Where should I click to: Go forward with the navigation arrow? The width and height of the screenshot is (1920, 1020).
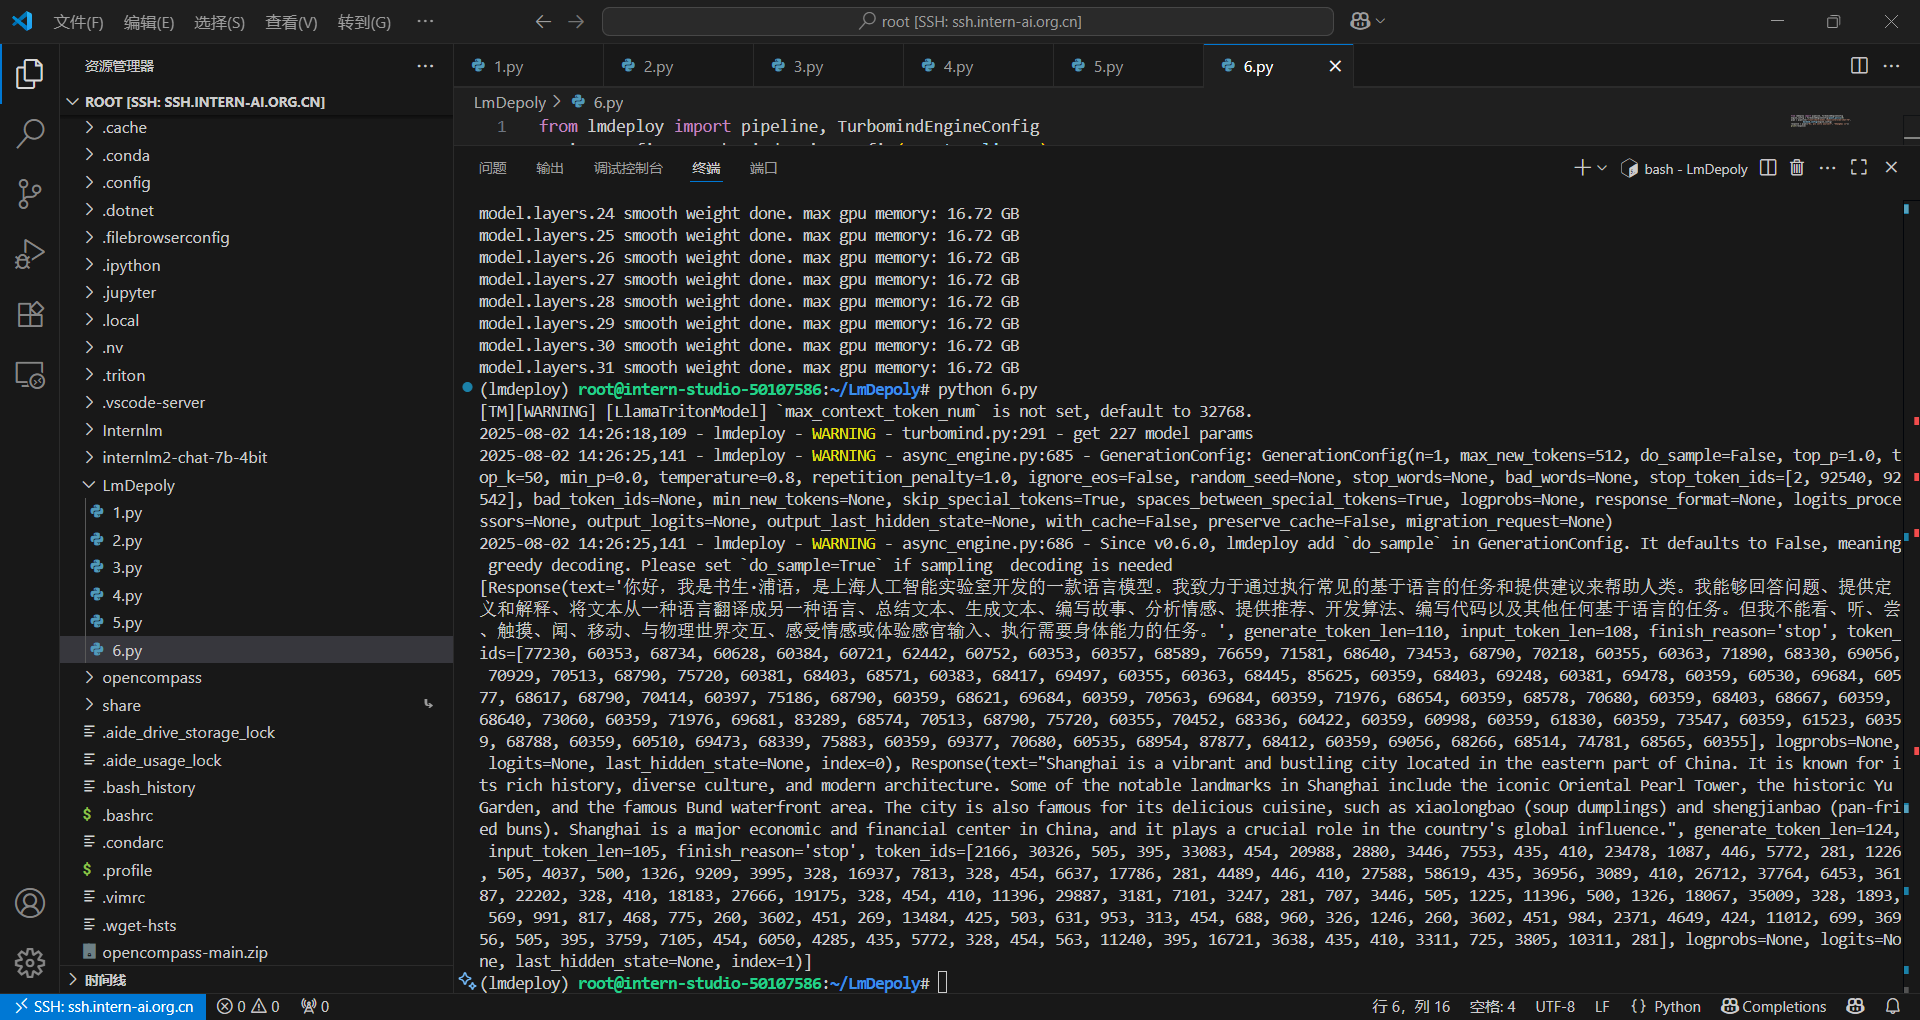point(576,21)
